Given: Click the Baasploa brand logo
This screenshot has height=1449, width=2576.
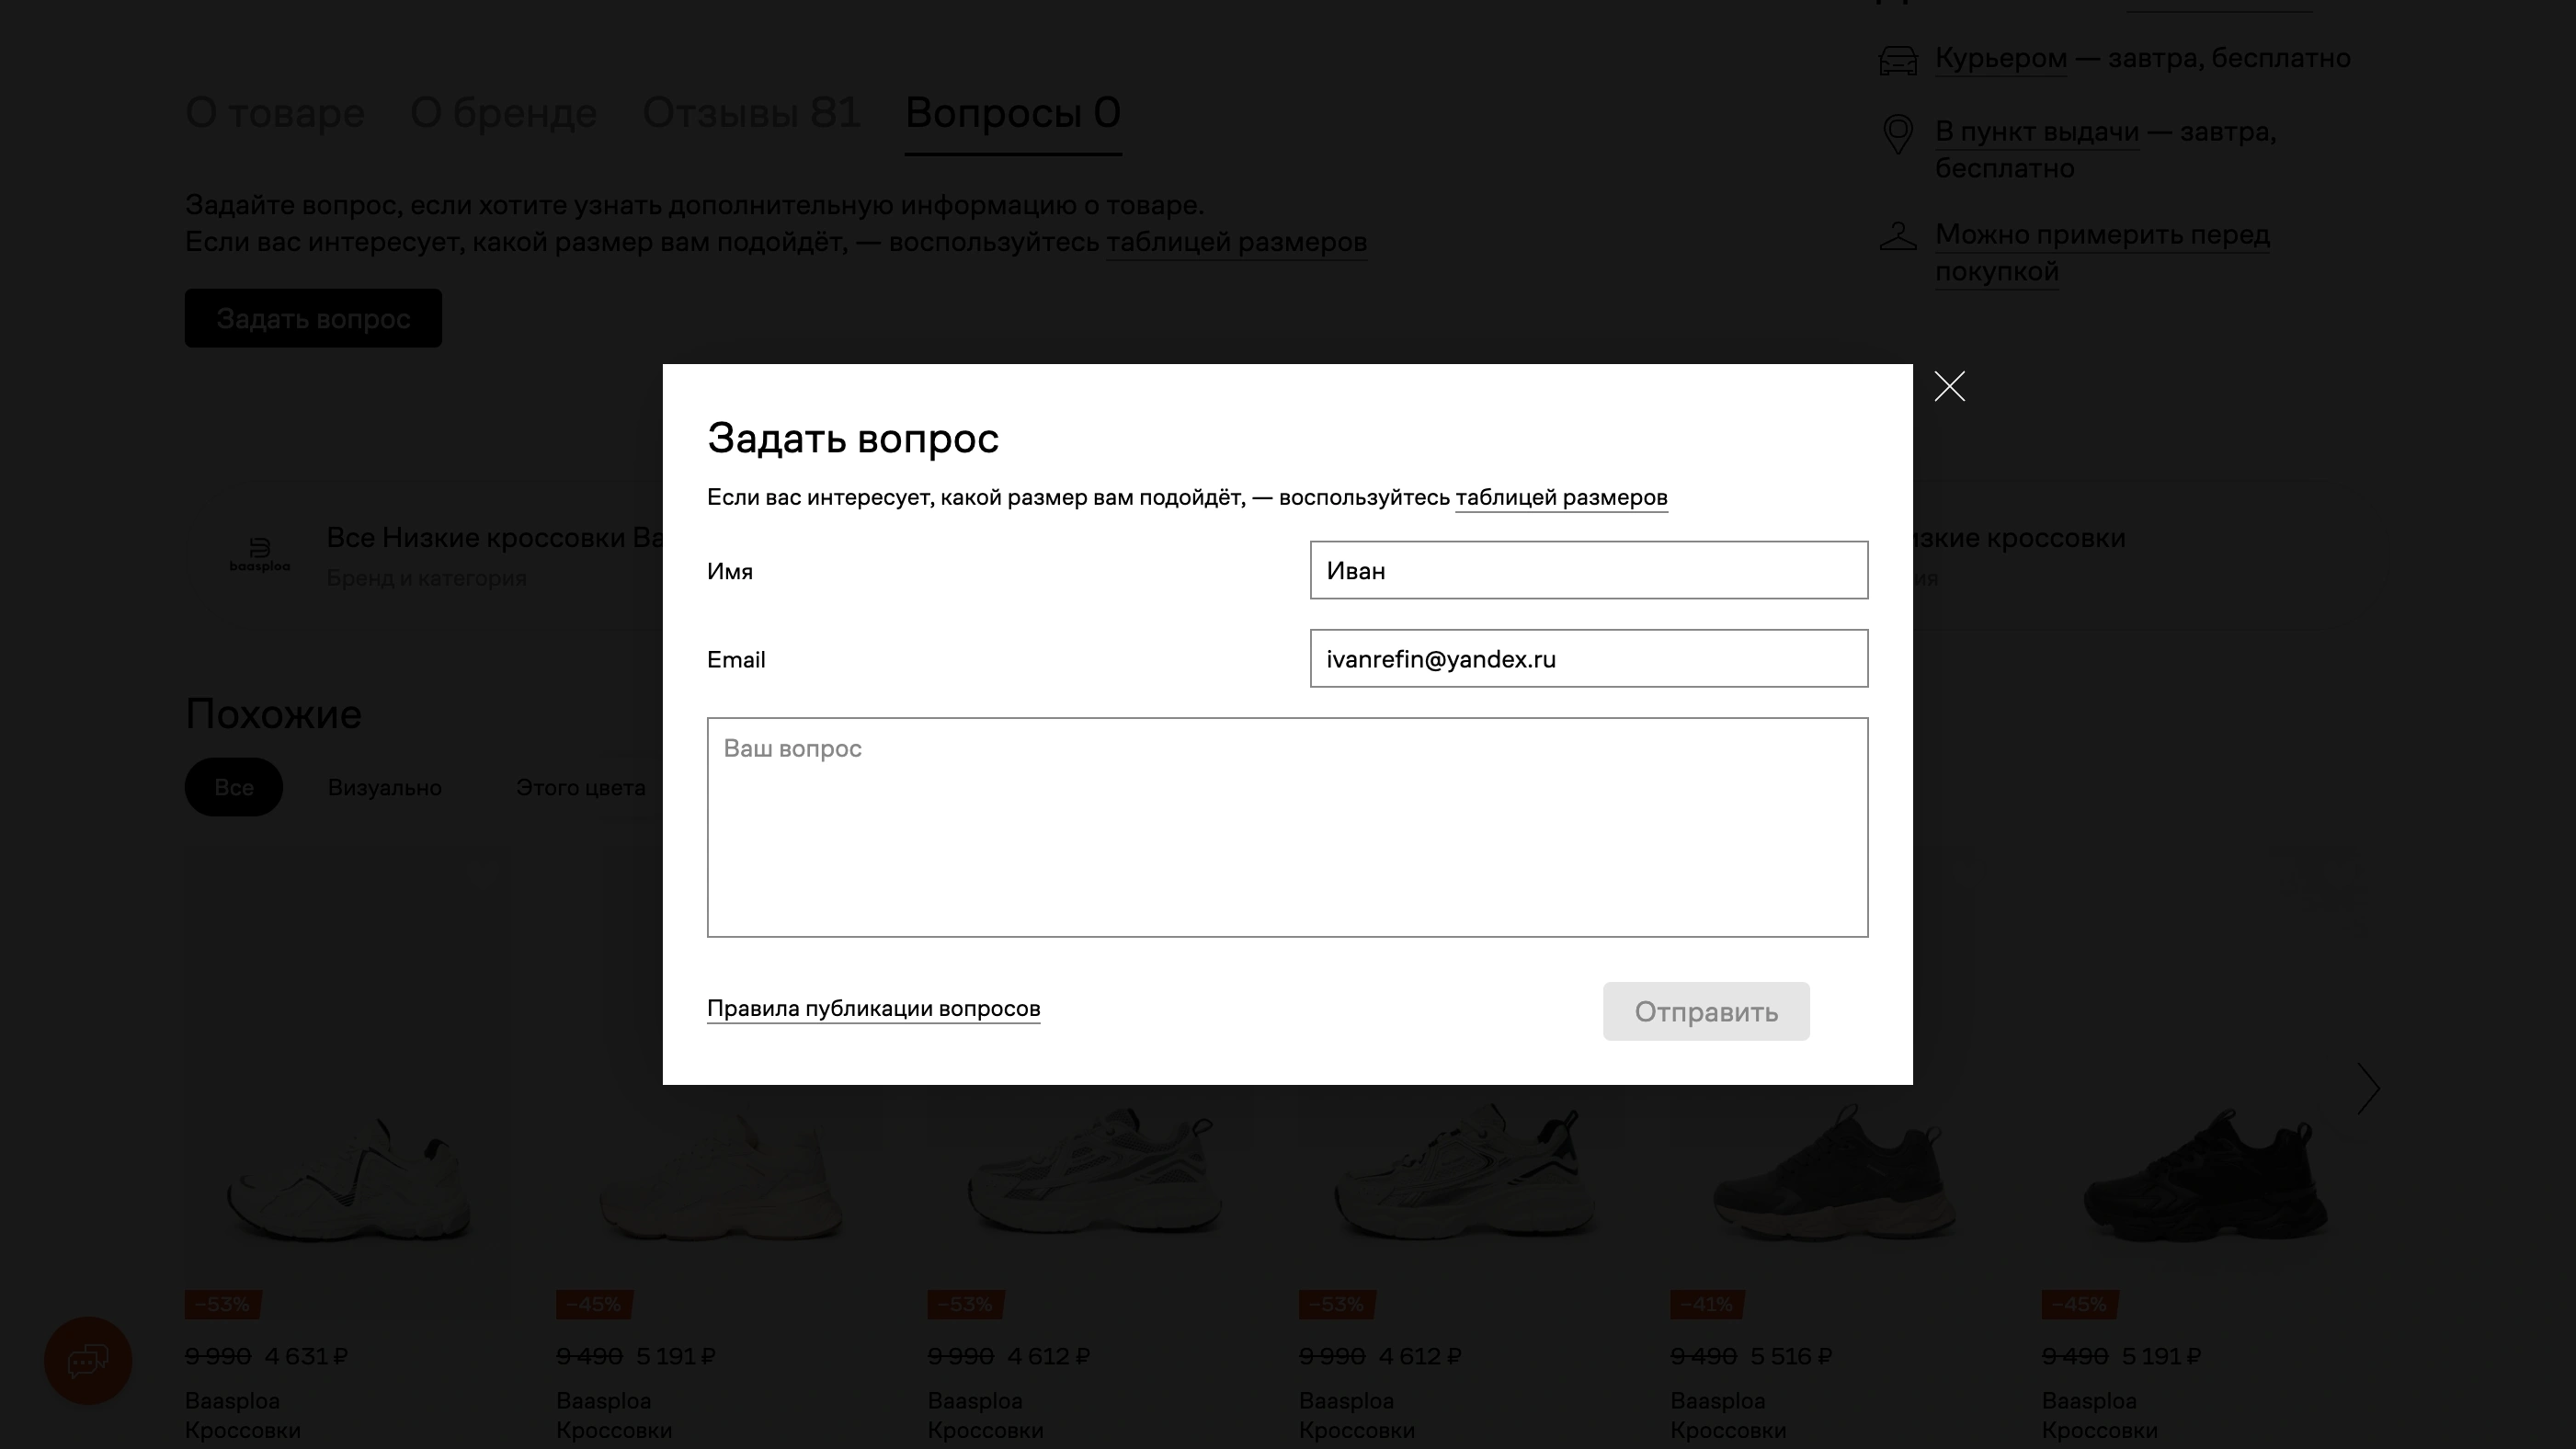Looking at the screenshot, I should 260,555.
